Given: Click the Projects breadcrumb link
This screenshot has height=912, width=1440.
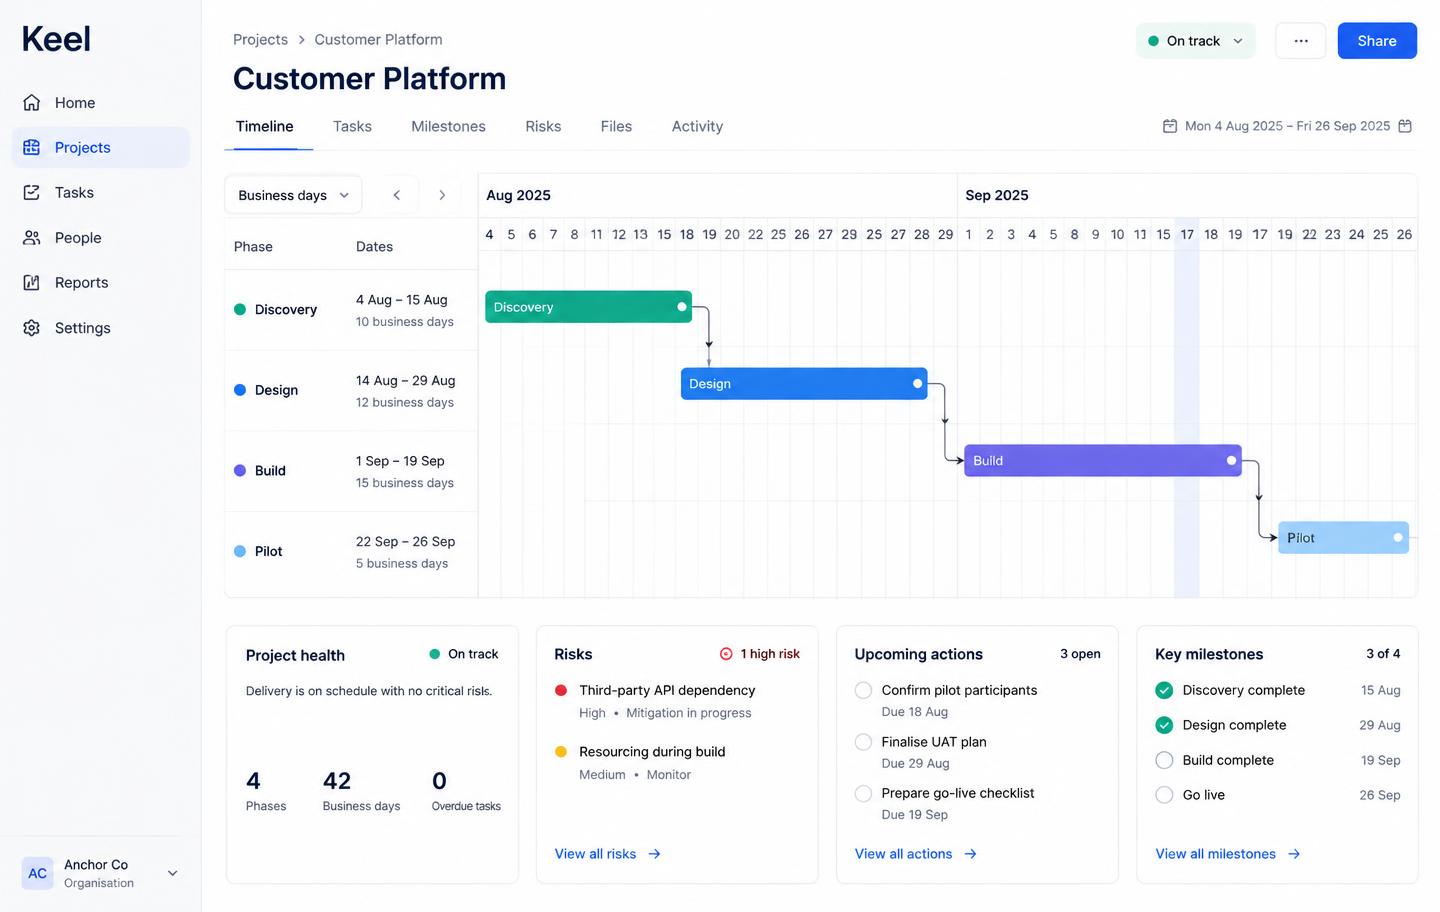Looking at the screenshot, I should tap(260, 40).
